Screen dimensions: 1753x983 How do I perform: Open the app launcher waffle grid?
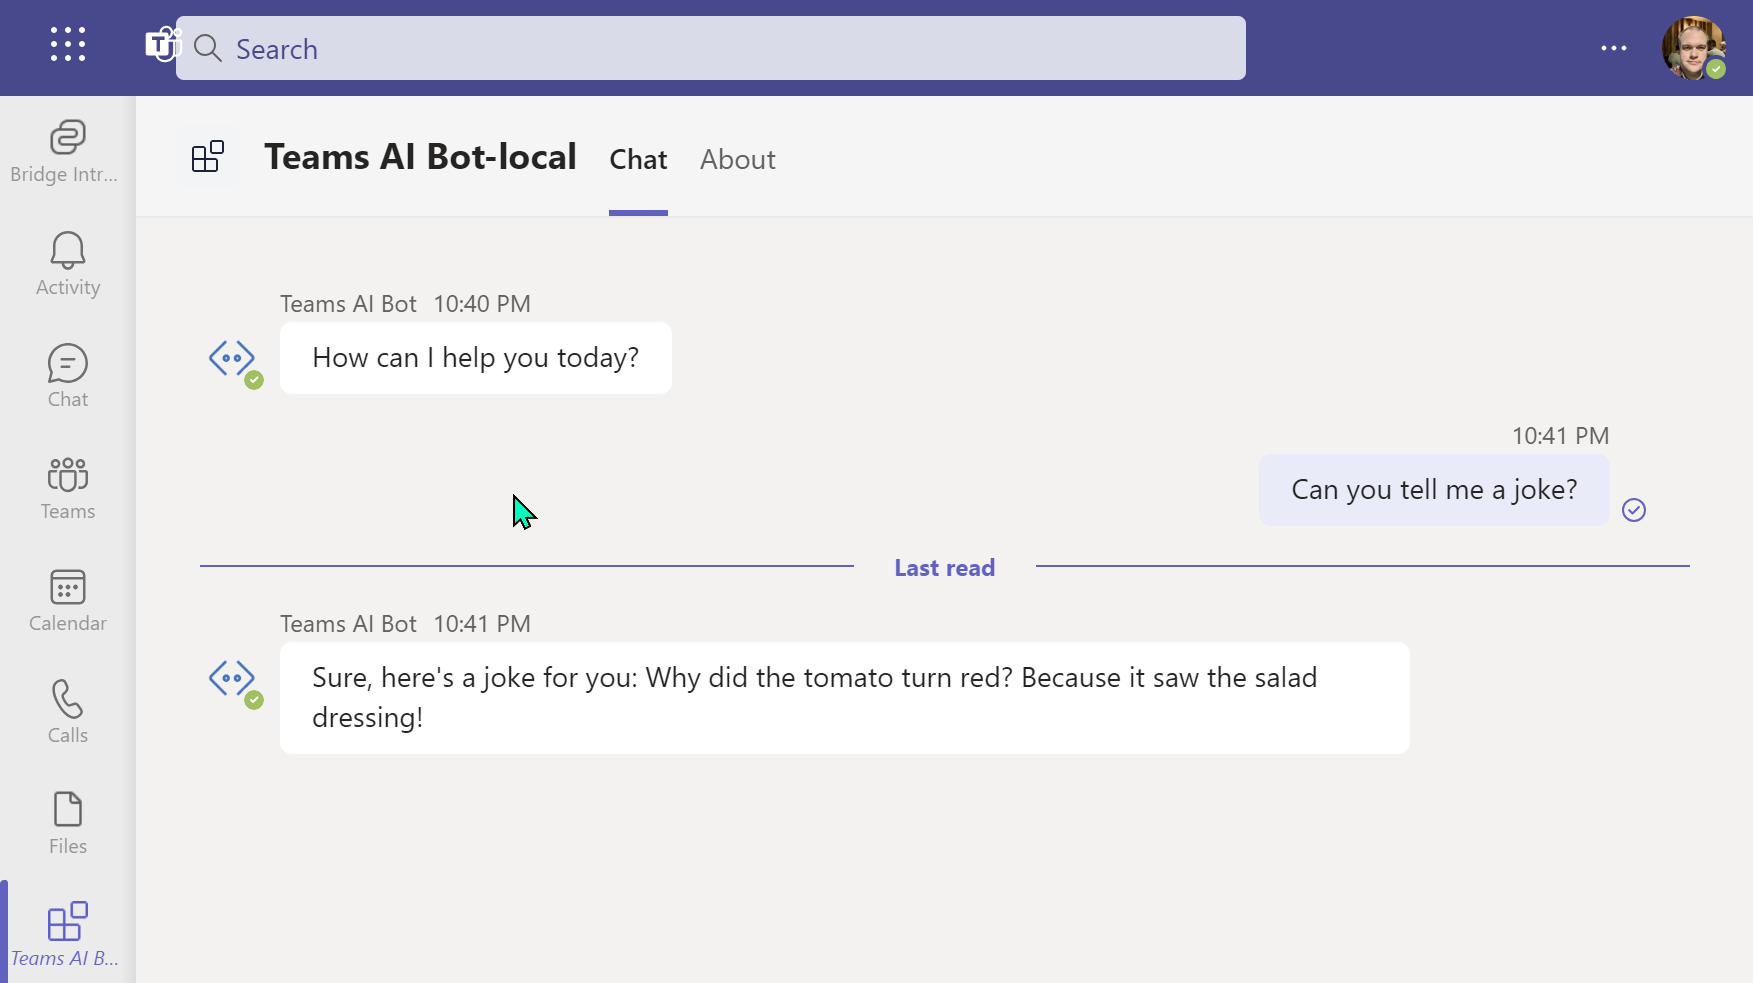click(68, 45)
